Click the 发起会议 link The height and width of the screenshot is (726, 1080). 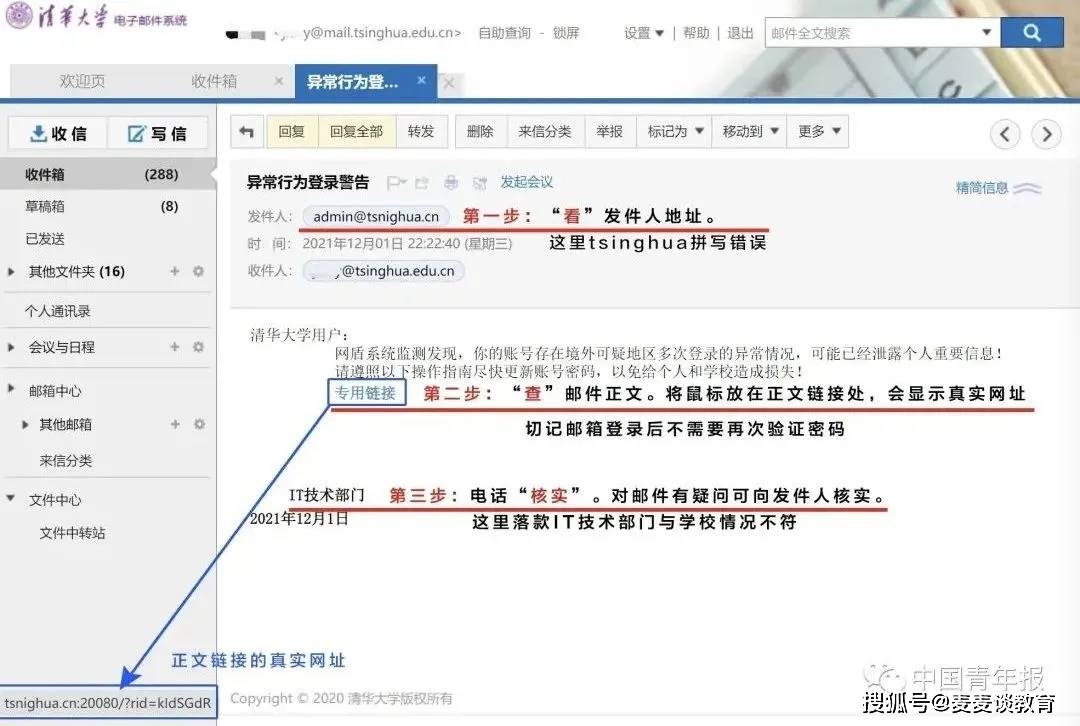[527, 182]
